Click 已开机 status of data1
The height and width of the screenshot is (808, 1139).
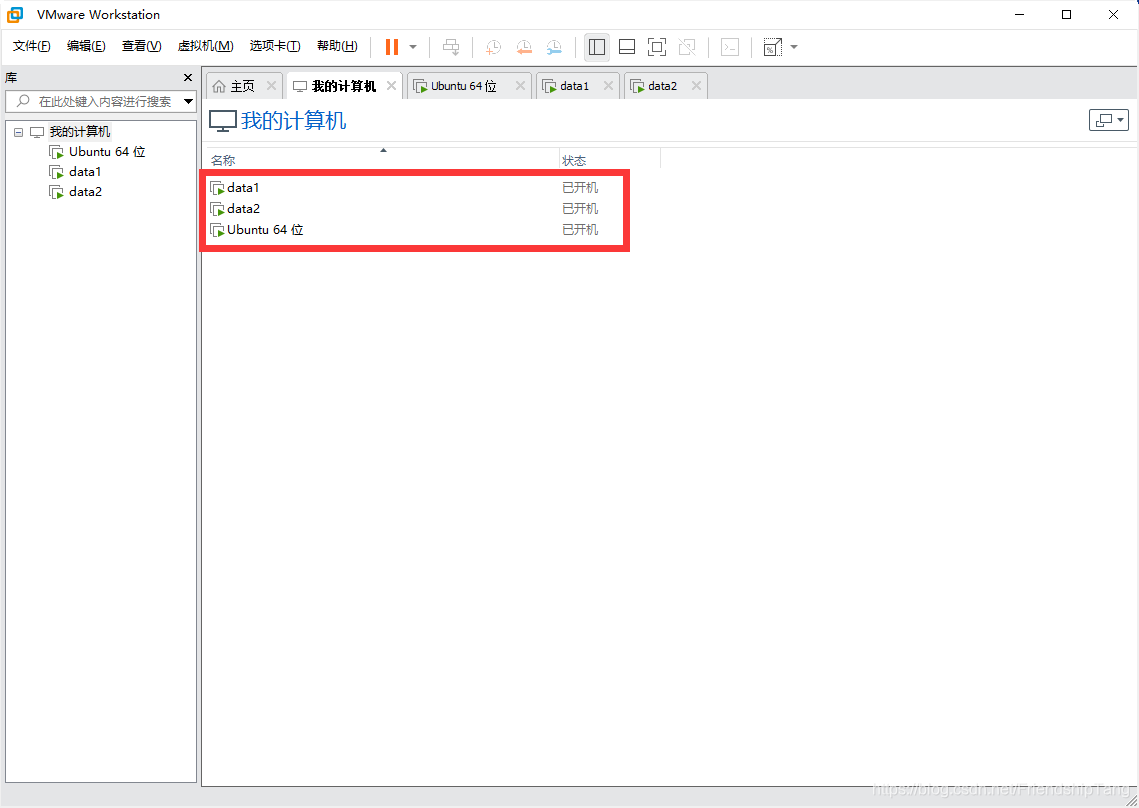[580, 187]
